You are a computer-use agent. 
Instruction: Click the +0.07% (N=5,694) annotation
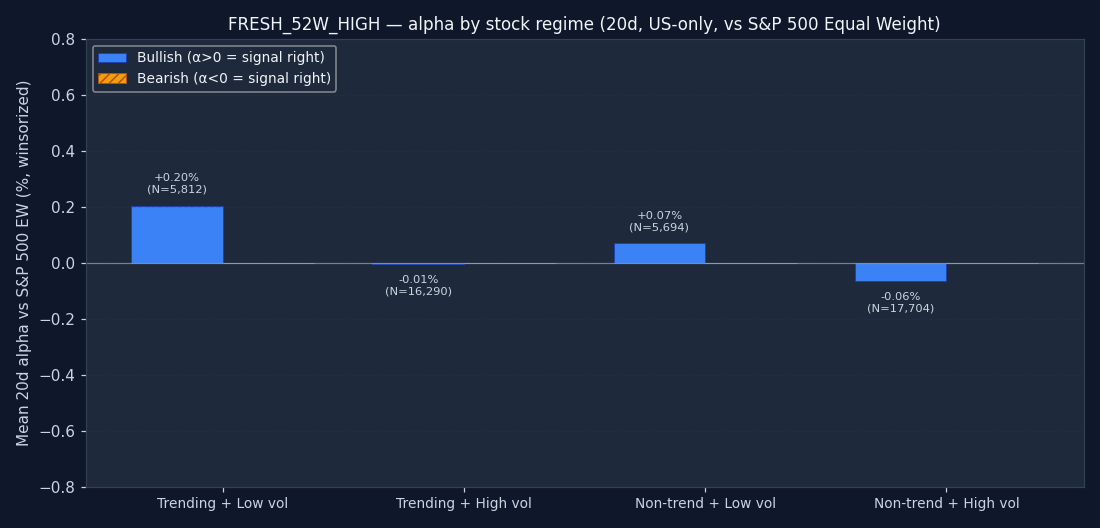[x=659, y=222]
